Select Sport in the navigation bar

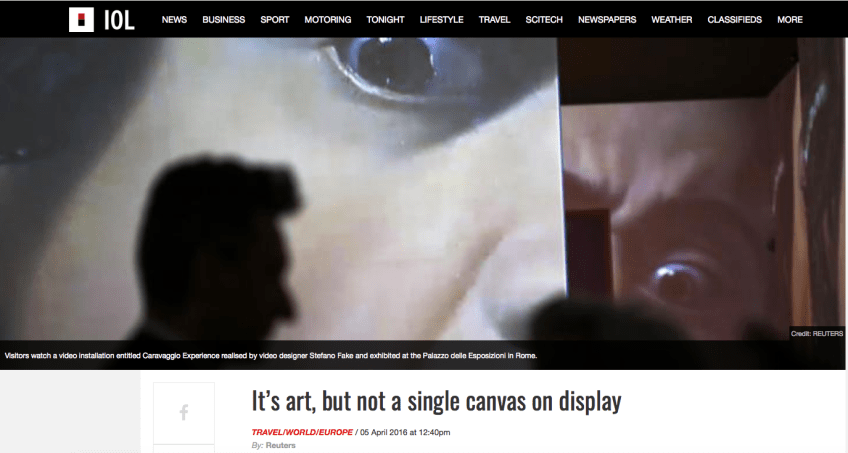[275, 20]
